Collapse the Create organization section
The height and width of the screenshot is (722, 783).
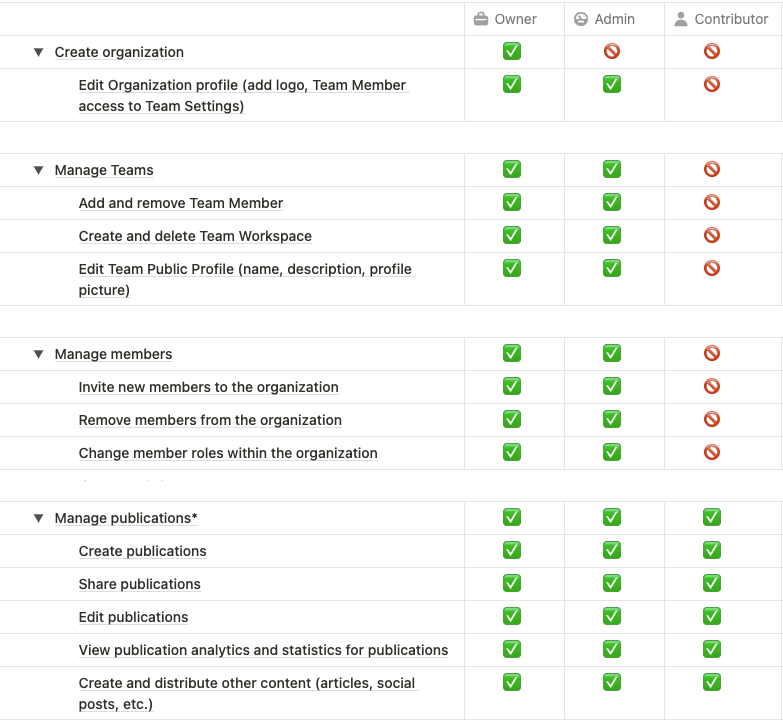point(38,52)
